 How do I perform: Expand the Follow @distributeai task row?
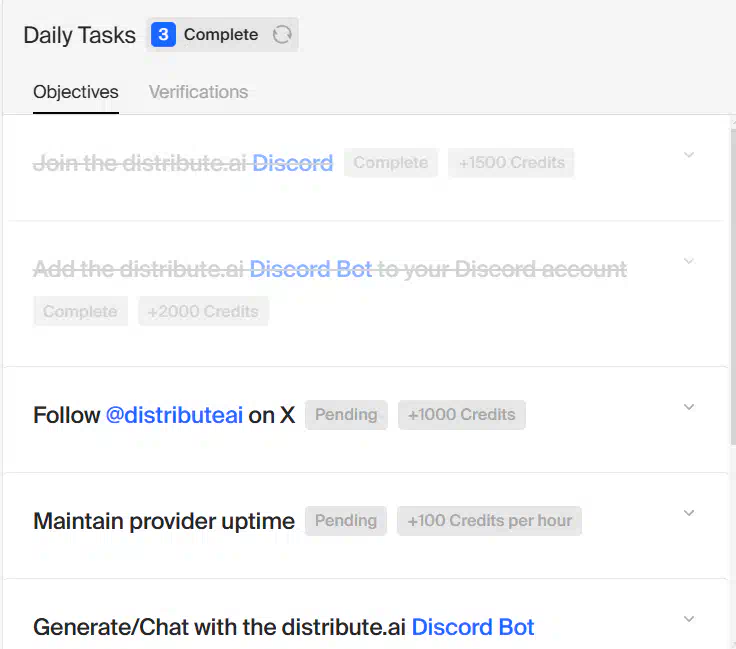tap(689, 407)
